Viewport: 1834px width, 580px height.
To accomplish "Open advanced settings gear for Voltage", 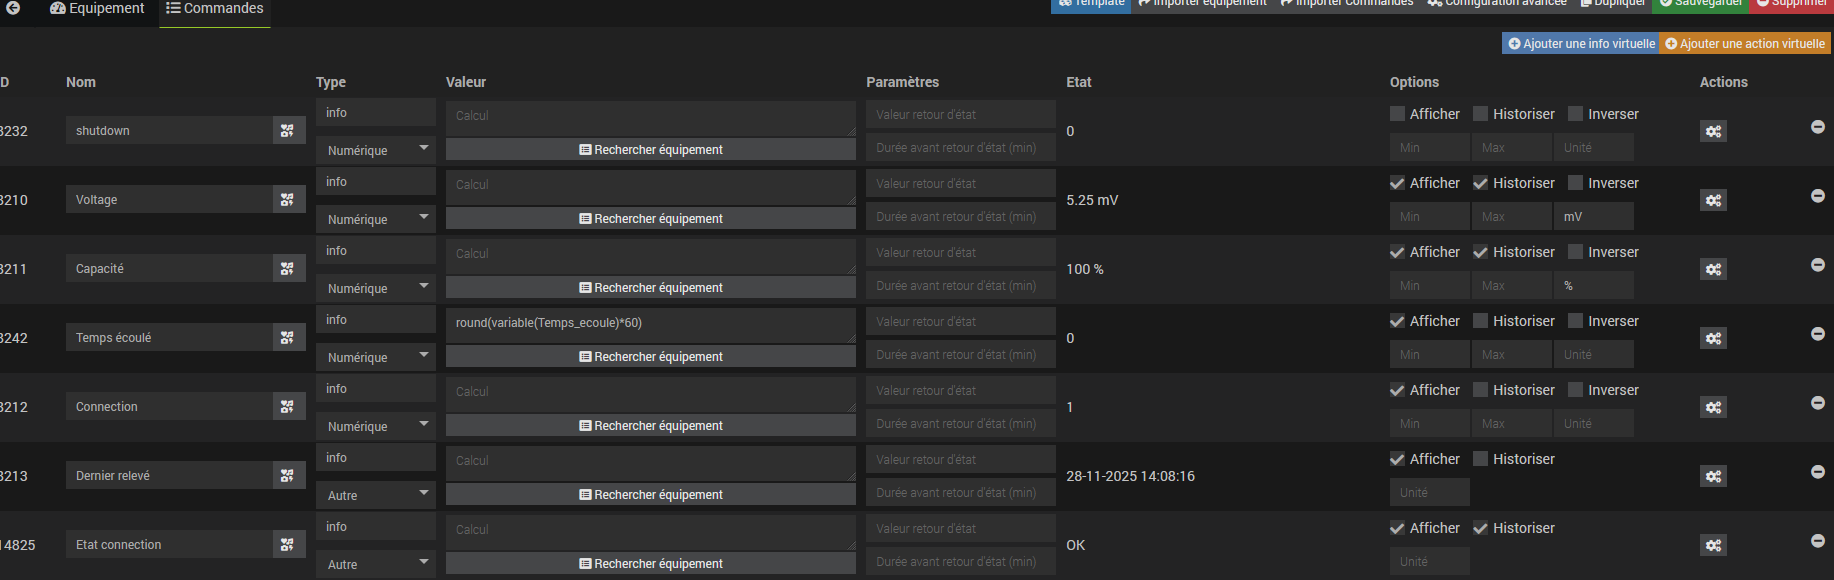I will [1713, 200].
